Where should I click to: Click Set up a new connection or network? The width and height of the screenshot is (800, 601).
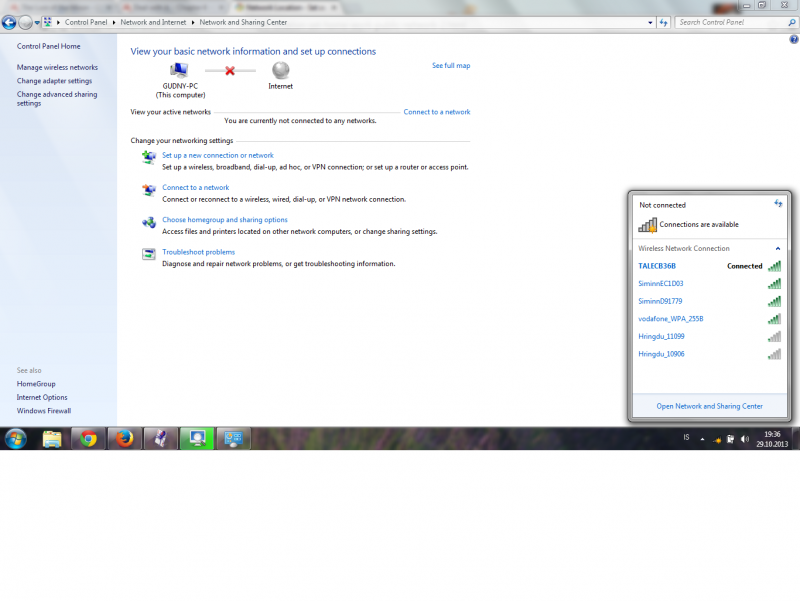coord(217,156)
